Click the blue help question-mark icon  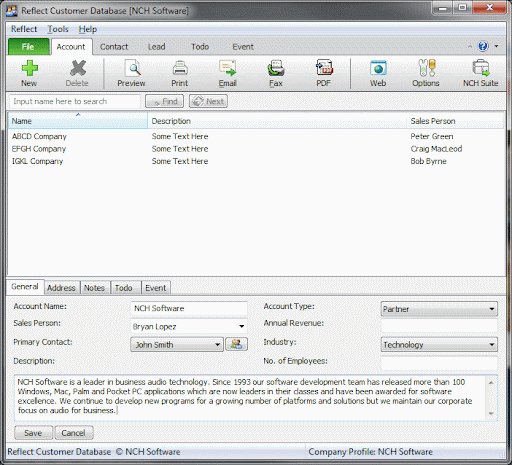(x=483, y=46)
